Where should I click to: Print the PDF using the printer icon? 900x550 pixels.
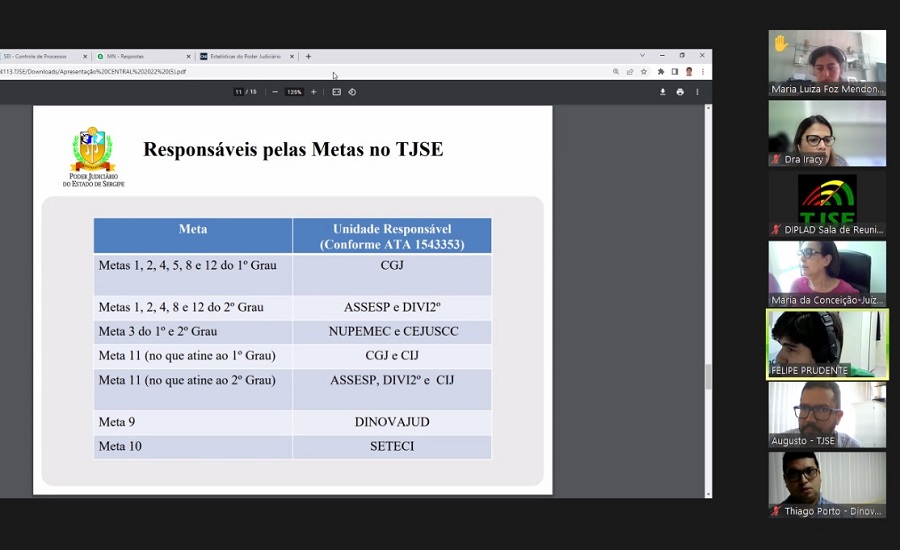pyautogui.click(x=680, y=92)
